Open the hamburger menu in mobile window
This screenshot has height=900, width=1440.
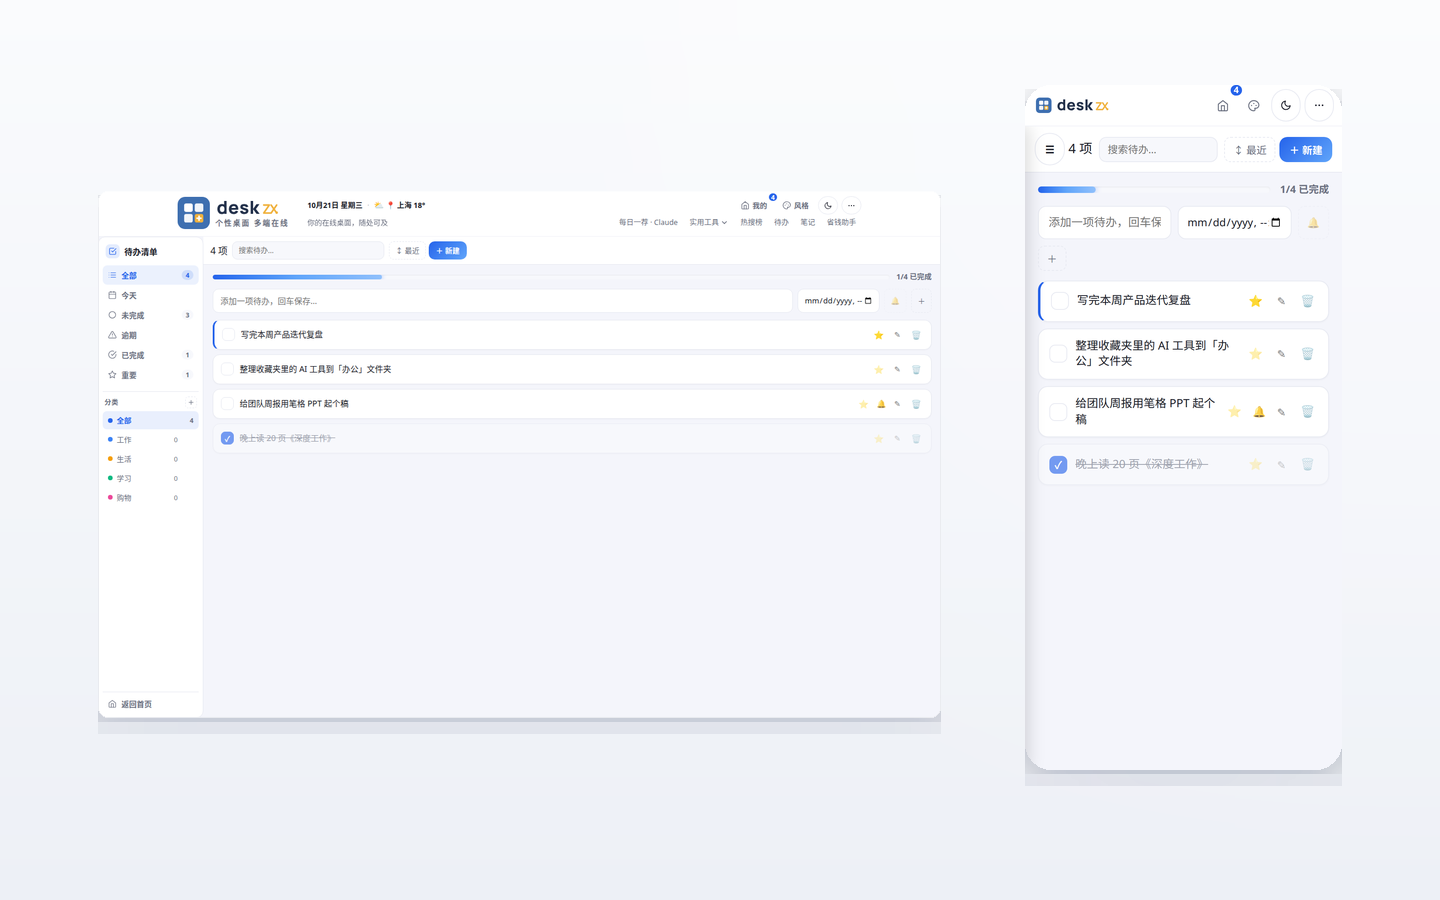(1049, 149)
